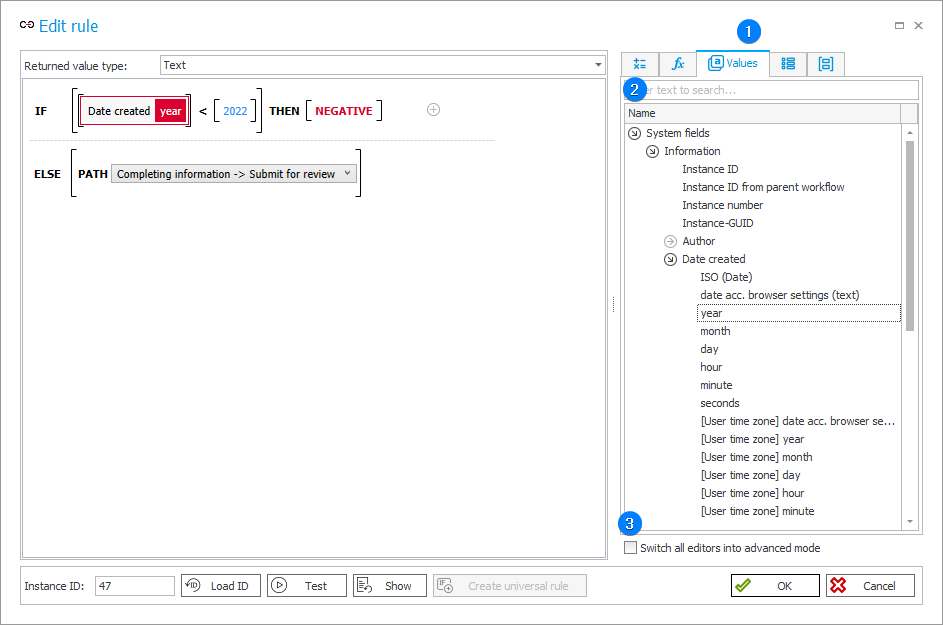Click the less-than operator in condition
This screenshot has height=625, width=943.
pos(203,111)
